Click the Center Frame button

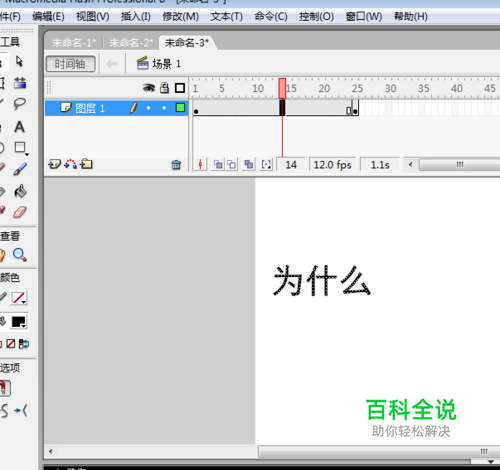tap(200, 164)
